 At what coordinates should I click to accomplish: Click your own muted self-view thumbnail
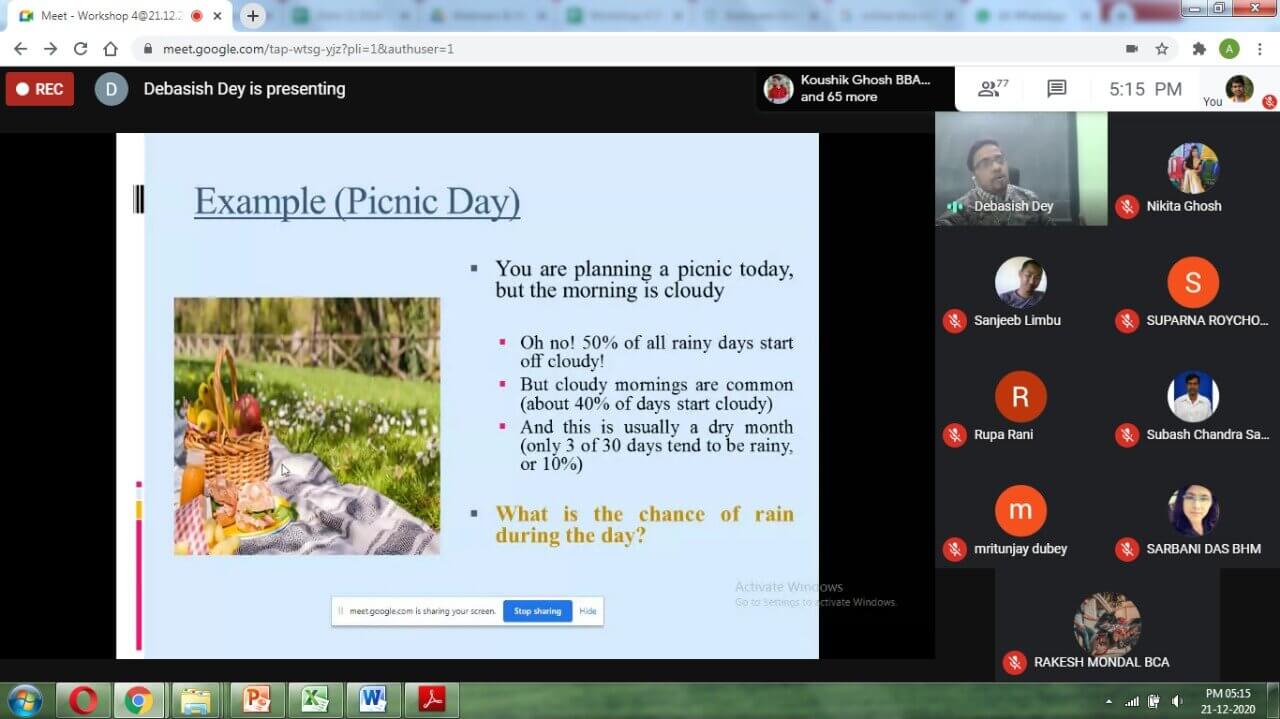pyautogui.click(x=1240, y=90)
